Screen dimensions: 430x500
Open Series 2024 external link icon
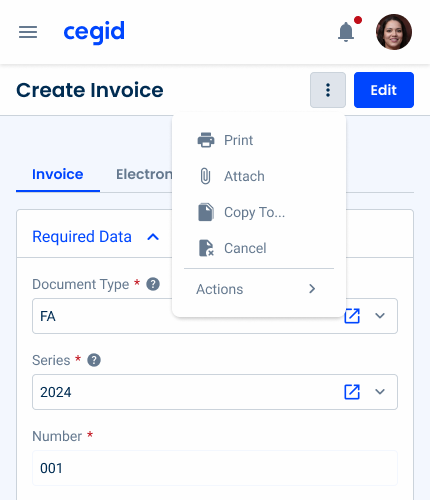point(352,392)
